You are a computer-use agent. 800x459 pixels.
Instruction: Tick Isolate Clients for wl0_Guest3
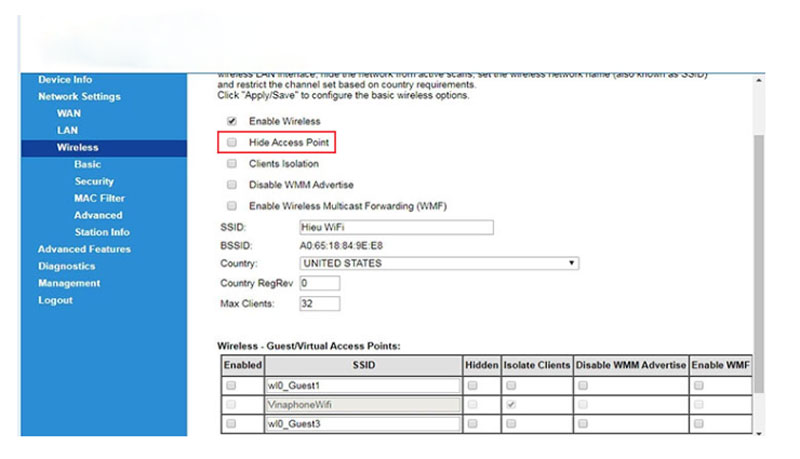tap(511, 424)
